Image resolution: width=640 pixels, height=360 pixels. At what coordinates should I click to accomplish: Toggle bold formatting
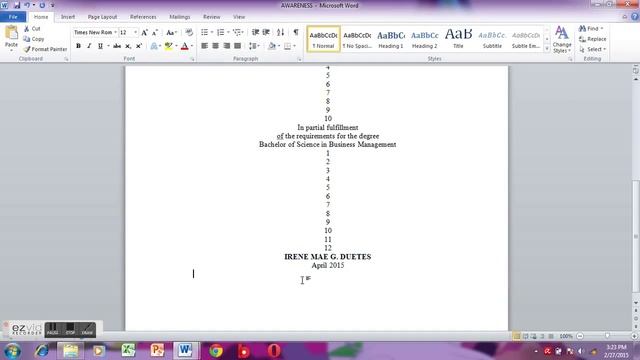(x=78, y=46)
